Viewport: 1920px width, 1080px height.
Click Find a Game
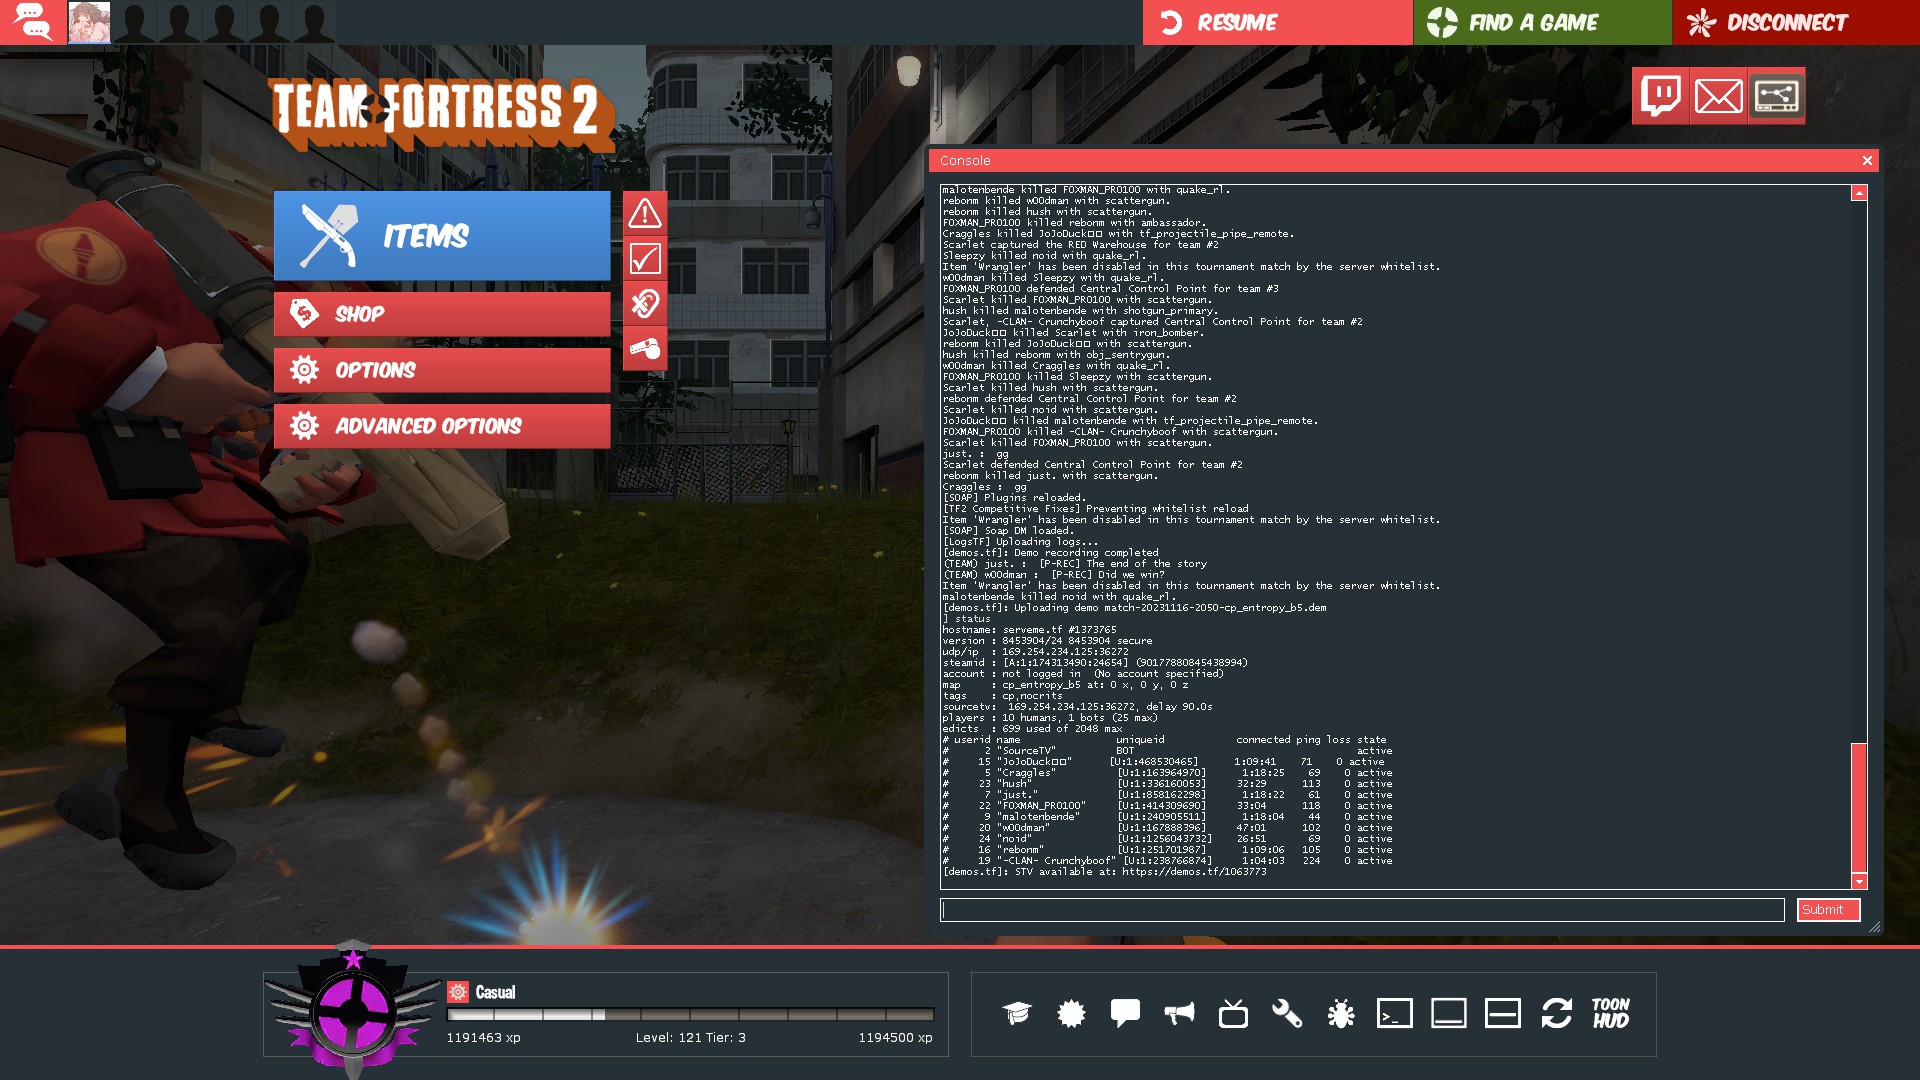[1542, 22]
